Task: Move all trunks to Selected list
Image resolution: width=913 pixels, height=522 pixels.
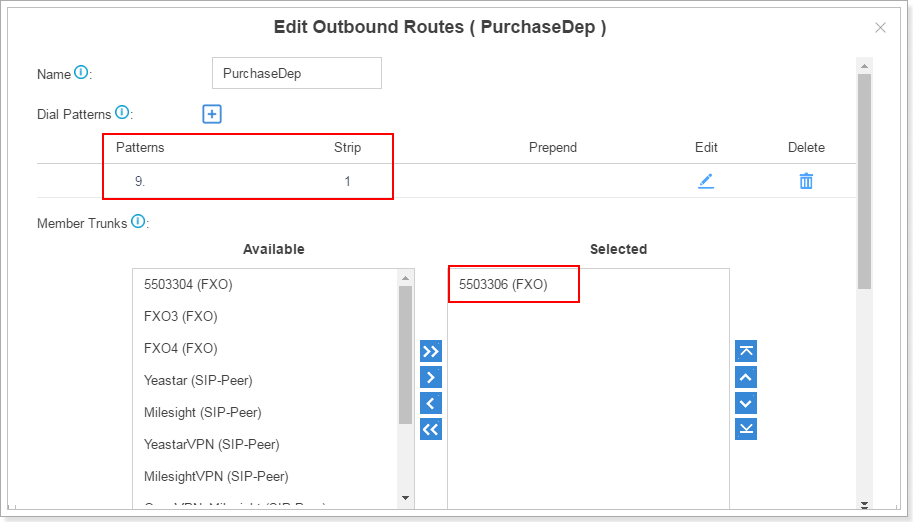Action: pyautogui.click(x=430, y=351)
